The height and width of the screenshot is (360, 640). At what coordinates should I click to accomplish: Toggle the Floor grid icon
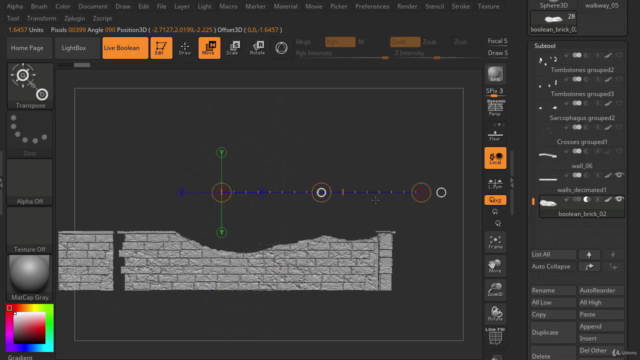[x=495, y=135]
